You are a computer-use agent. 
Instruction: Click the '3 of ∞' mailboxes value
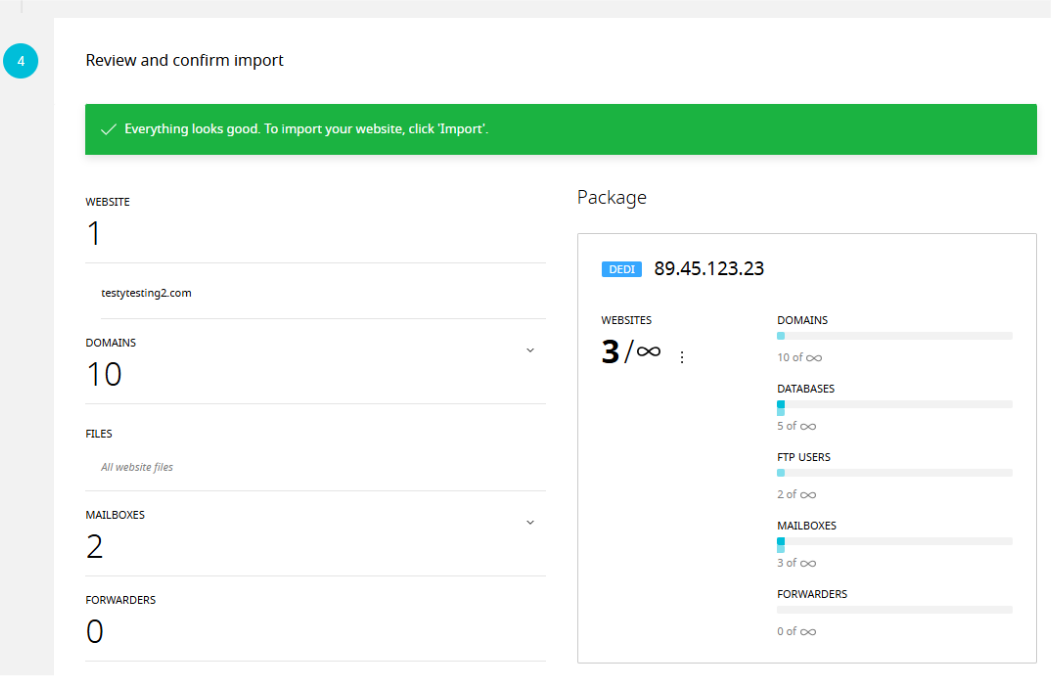796,563
